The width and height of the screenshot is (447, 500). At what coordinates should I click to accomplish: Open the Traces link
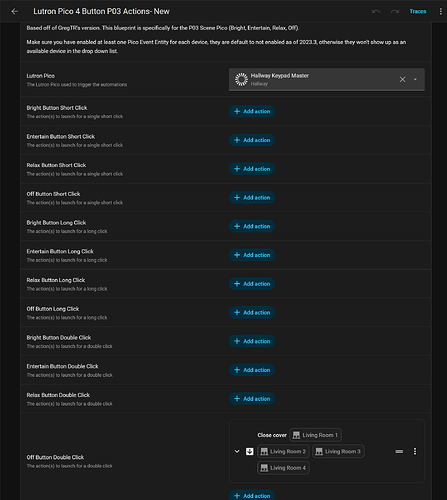click(418, 11)
